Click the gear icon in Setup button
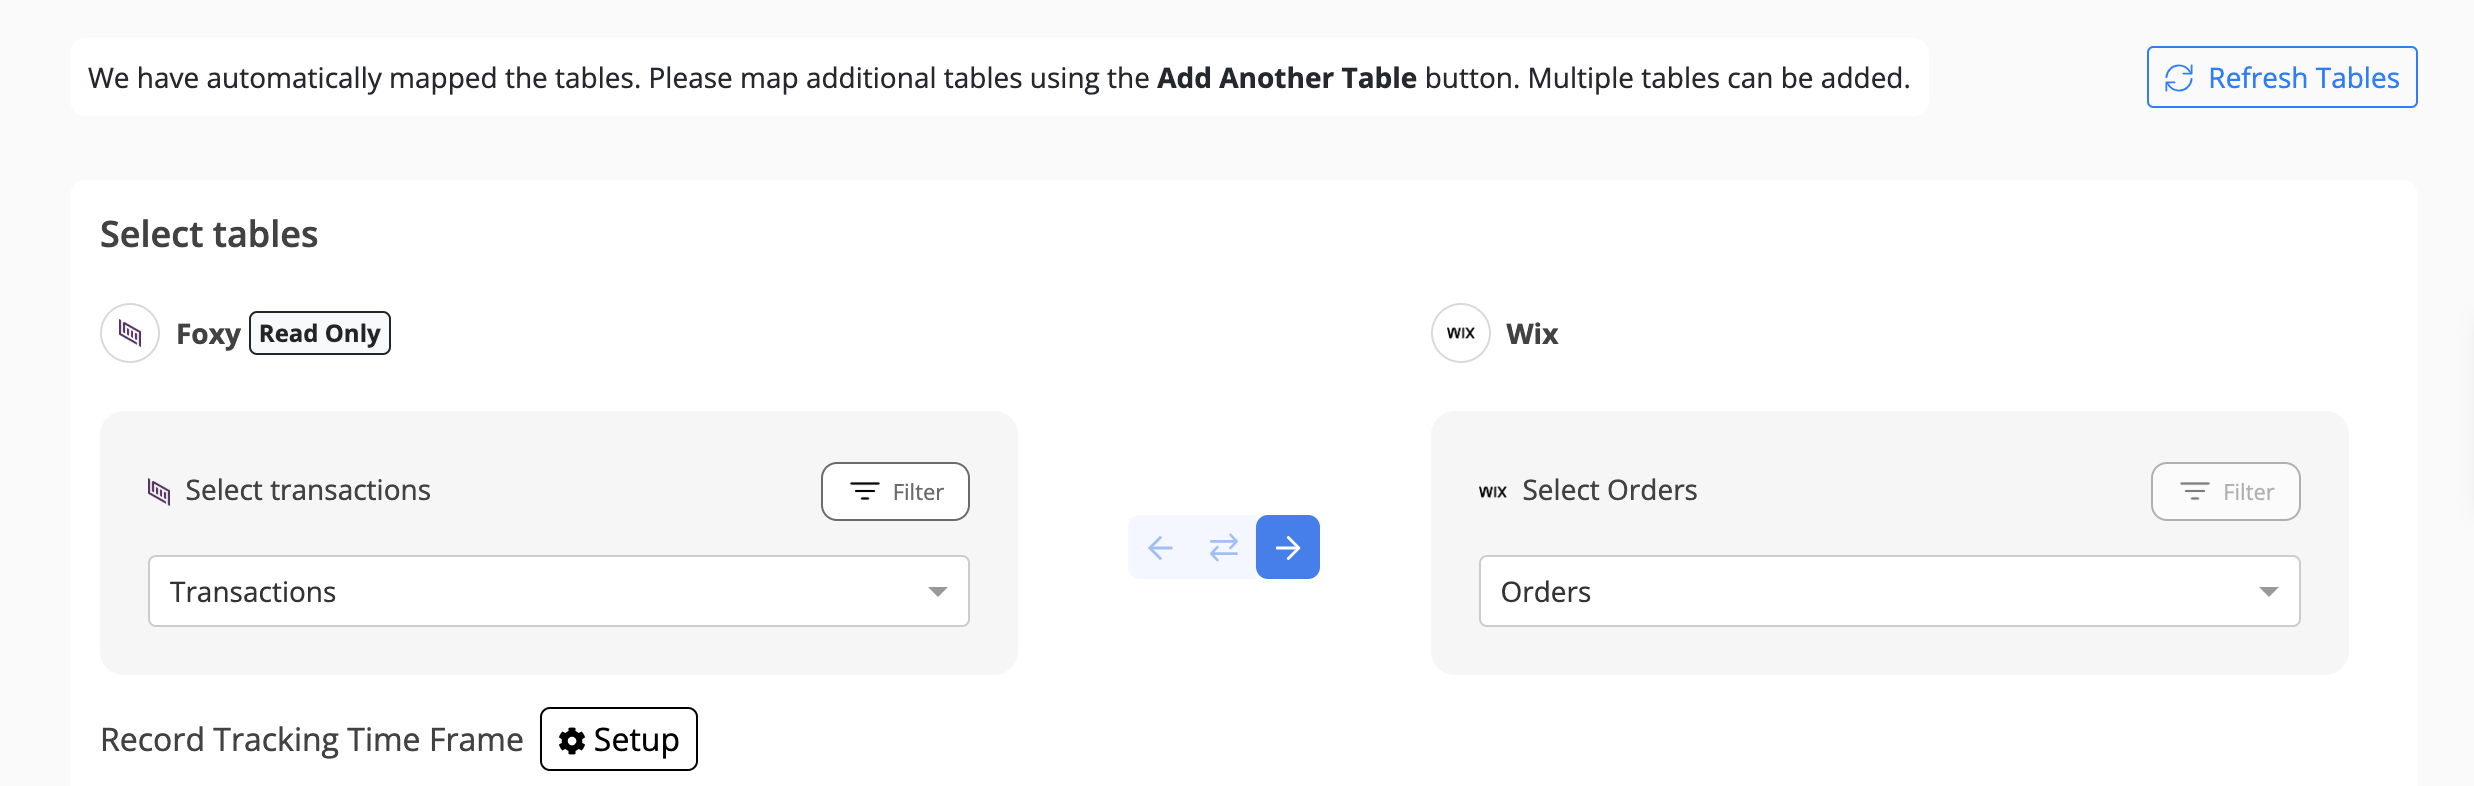The width and height of the screenshot is (2474, 786). 572,740
